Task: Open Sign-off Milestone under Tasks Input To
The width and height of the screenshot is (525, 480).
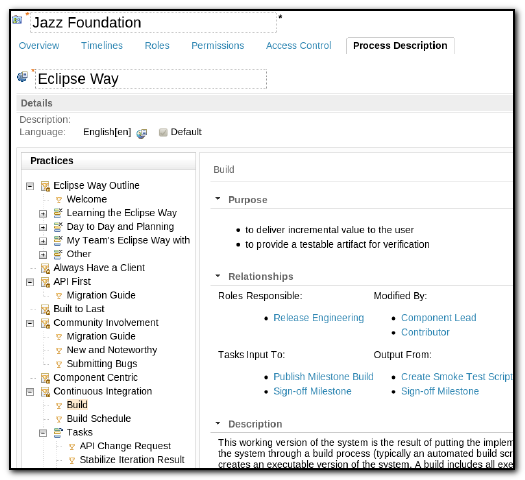Action: 312,391
